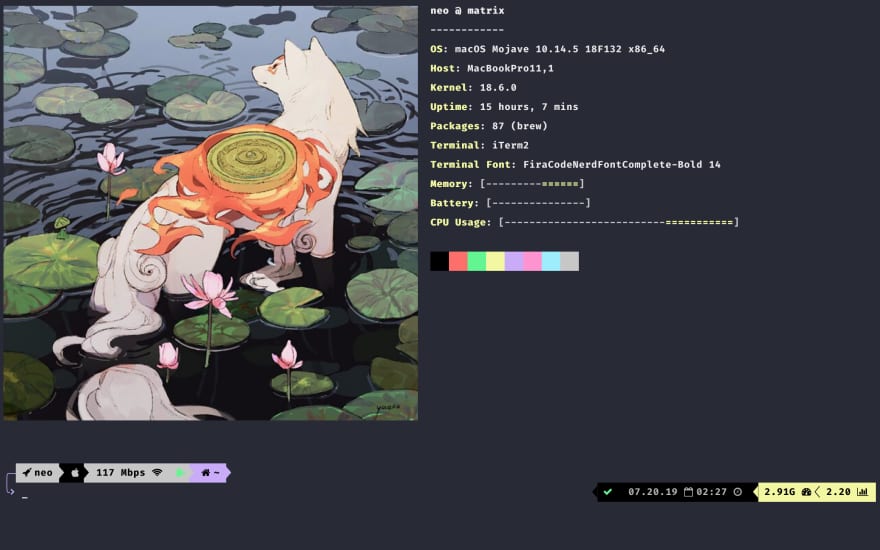Click the 'Kernel:' label
The image size is (880, 550).
click(x=452, y=88)
